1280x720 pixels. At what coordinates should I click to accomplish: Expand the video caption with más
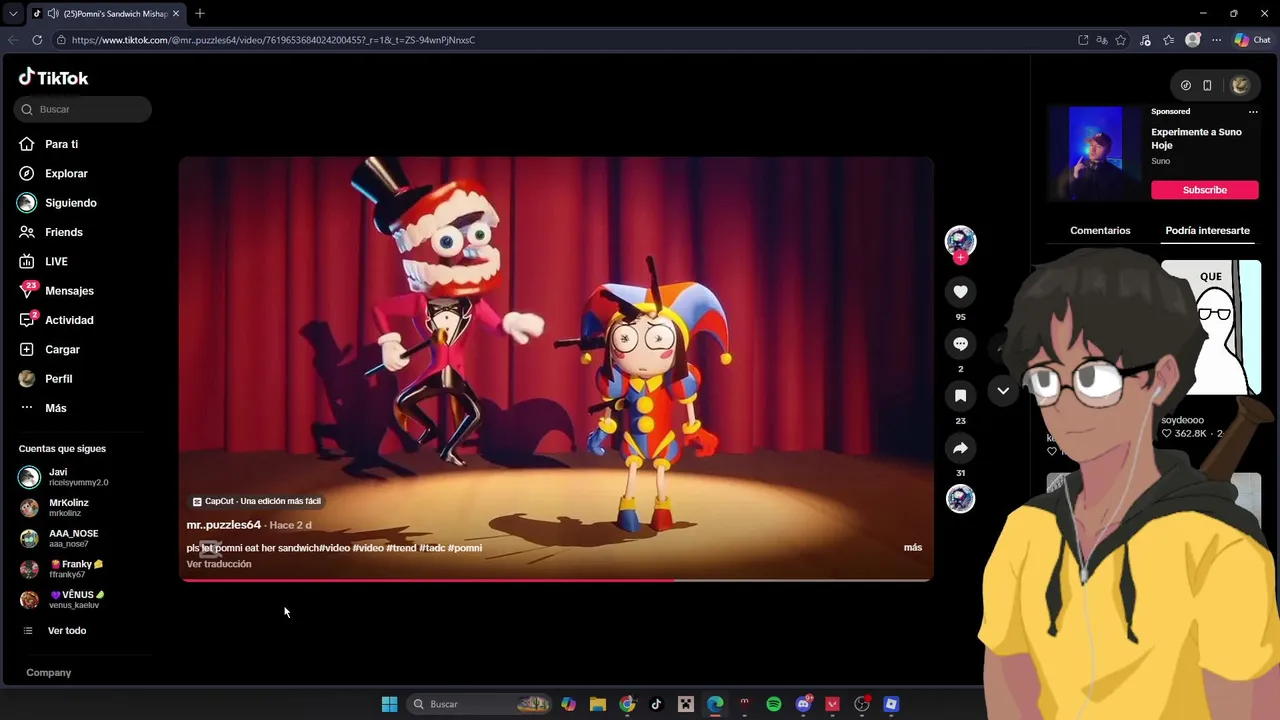click(x=912, y=547)
